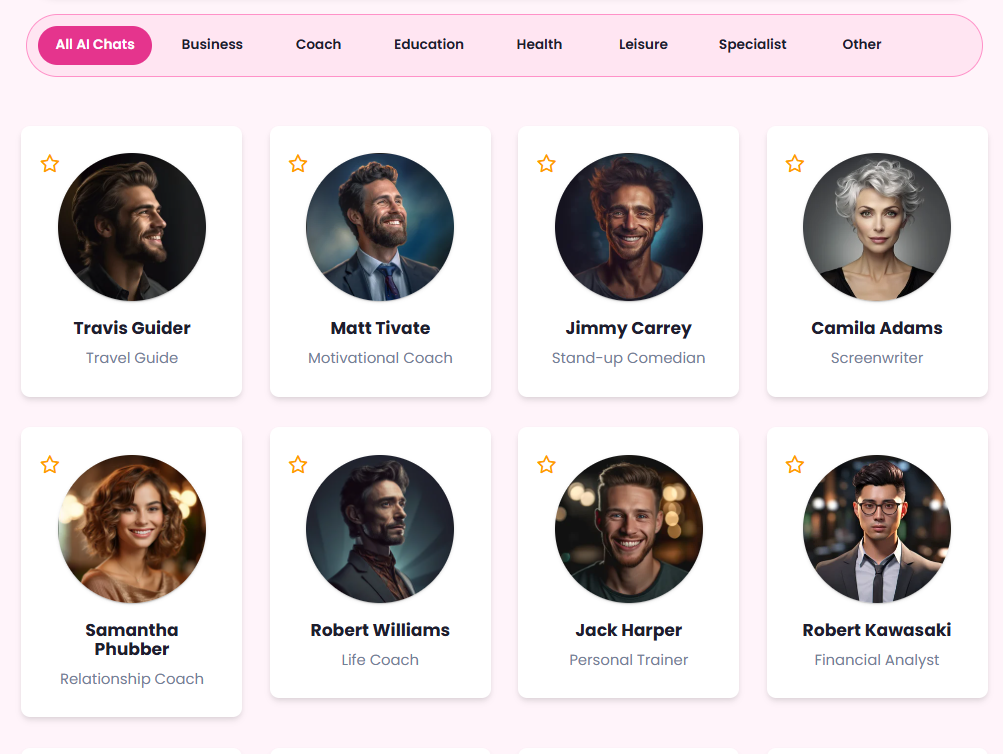Viewport: 1003px width, 754px height.
Task: Open the Coach category filter
Action: tap(318, 45)
